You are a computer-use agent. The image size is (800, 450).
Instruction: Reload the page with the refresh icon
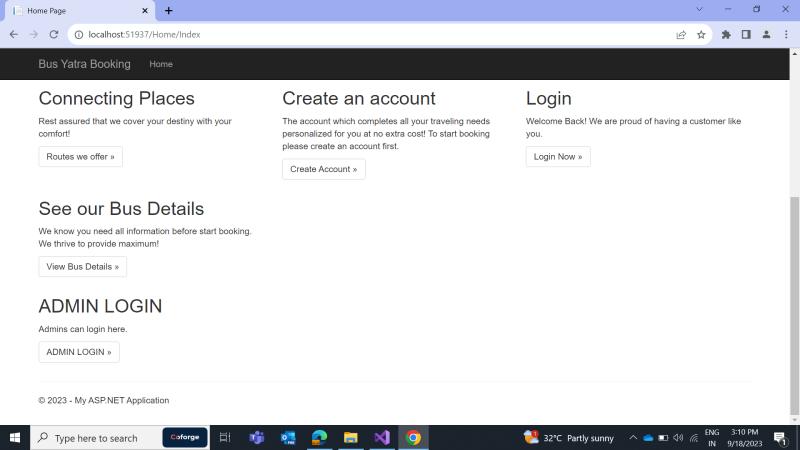(x=54, y=35)
